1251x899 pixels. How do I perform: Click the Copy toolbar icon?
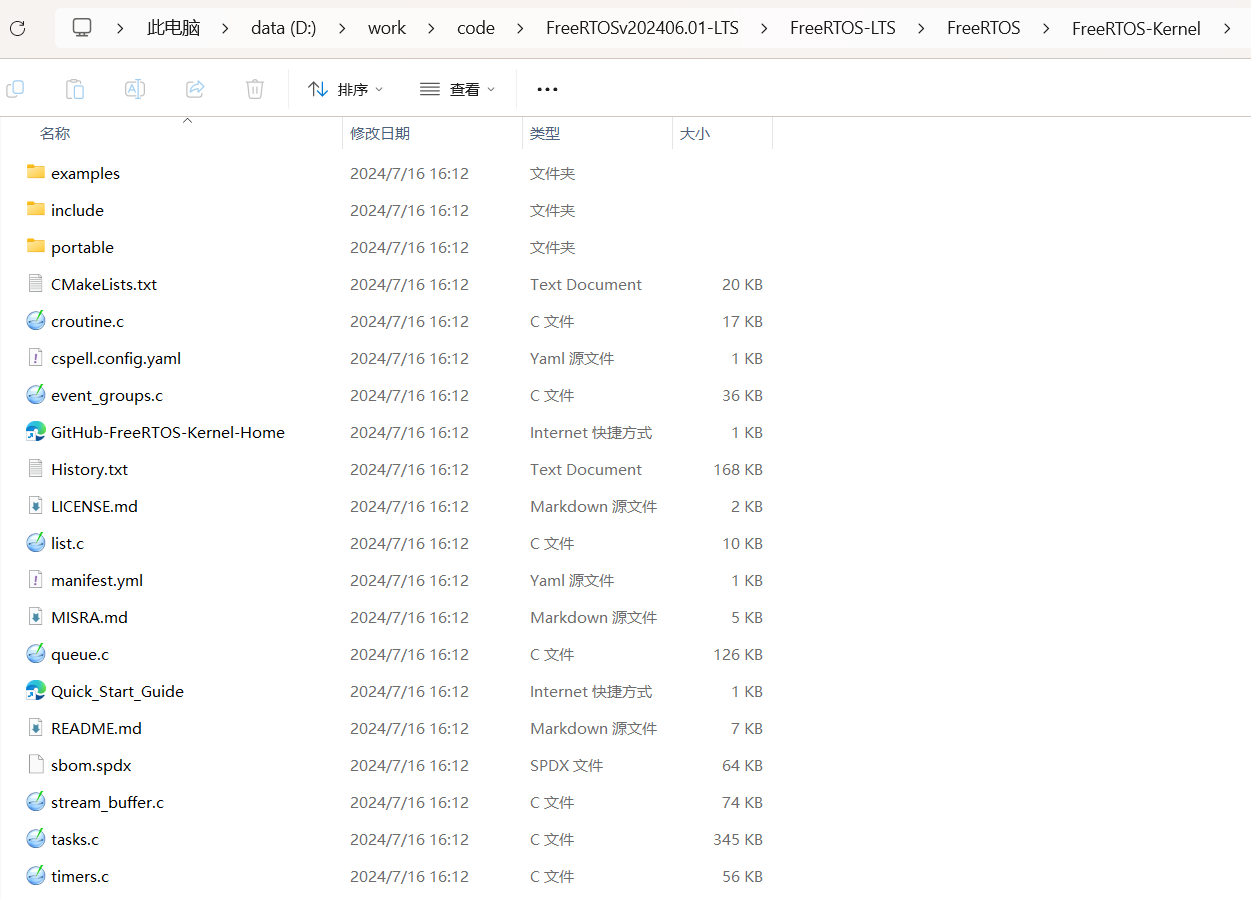pos(15,89)
